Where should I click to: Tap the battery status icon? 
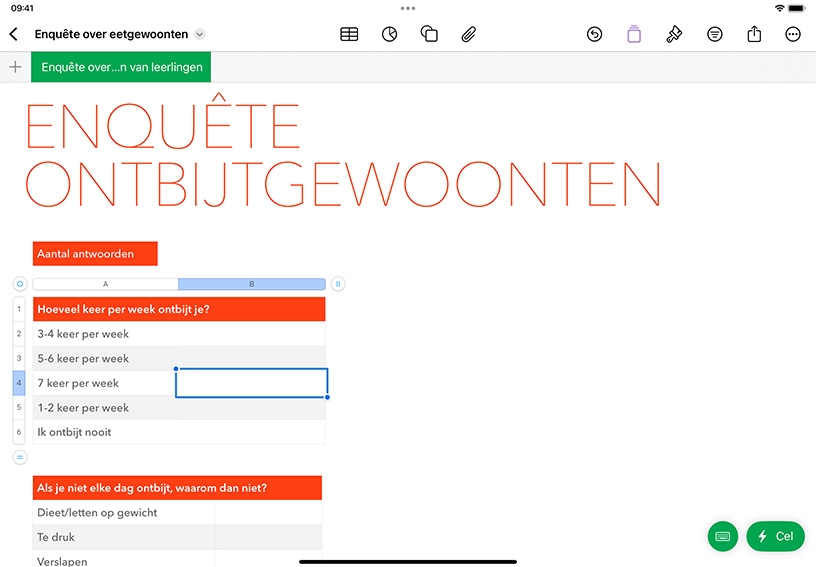[x=797, y=8]
